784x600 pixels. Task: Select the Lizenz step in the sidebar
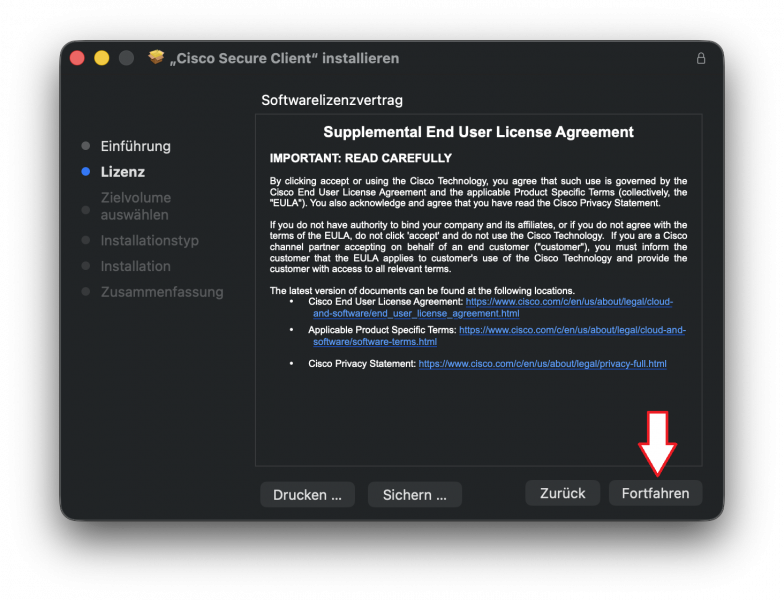[122, 172]
